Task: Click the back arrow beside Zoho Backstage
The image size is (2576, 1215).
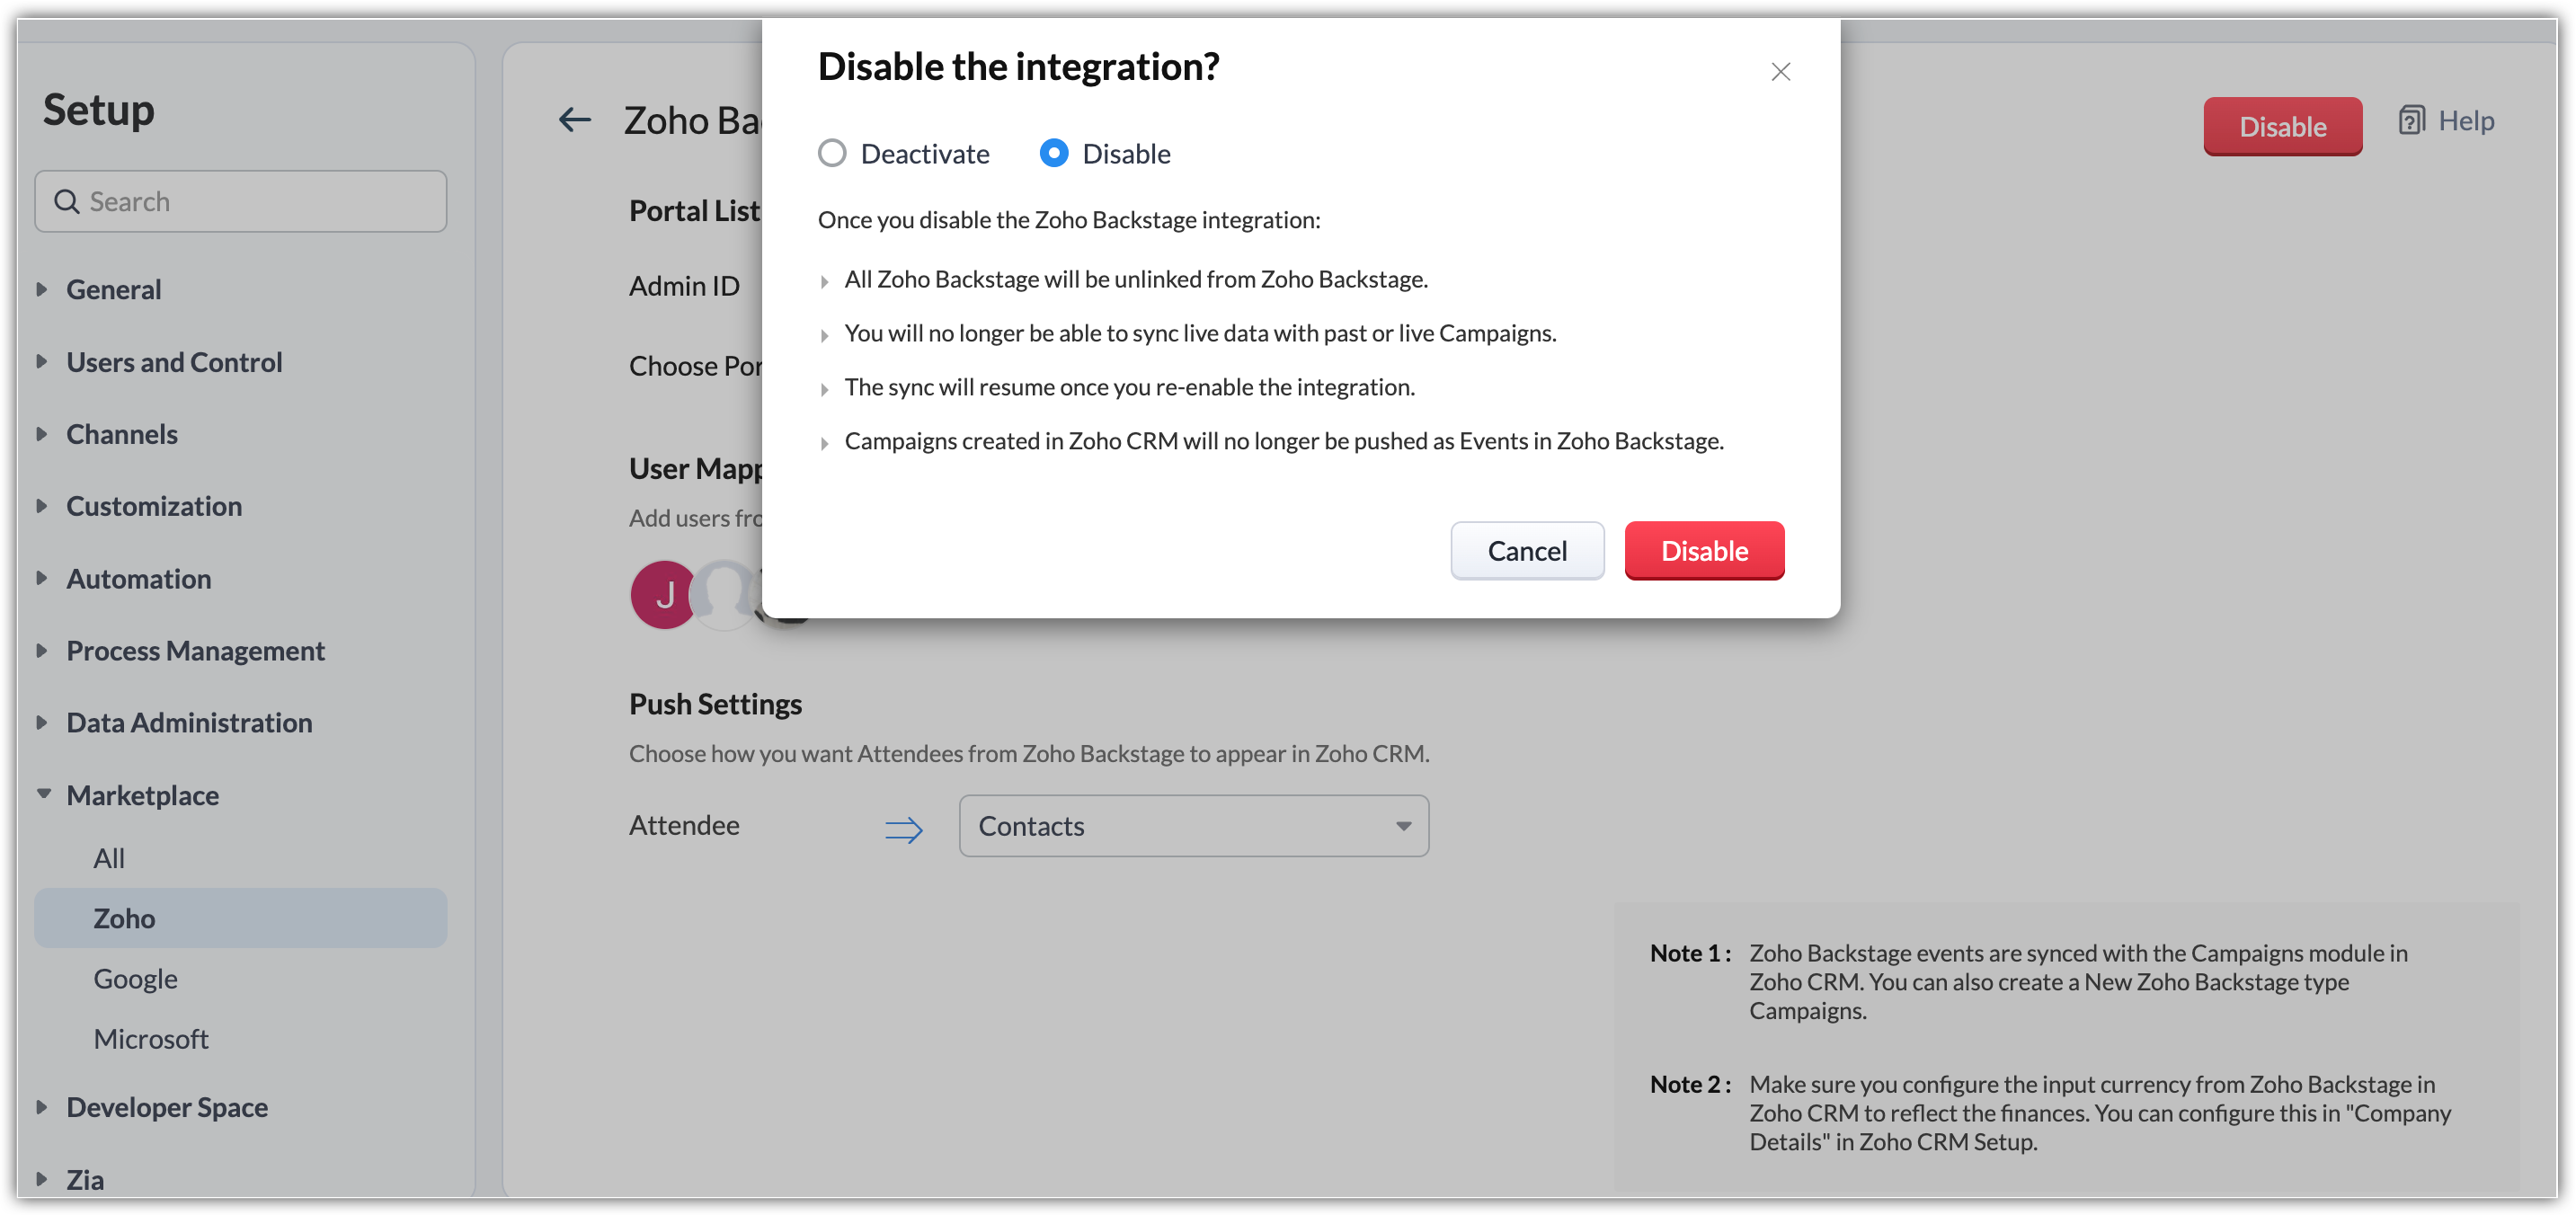Action: click(575, 120)
